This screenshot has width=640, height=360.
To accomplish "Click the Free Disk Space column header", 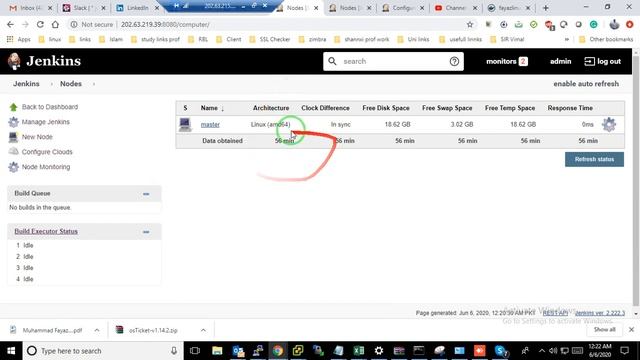I will [x=386, y=108].
